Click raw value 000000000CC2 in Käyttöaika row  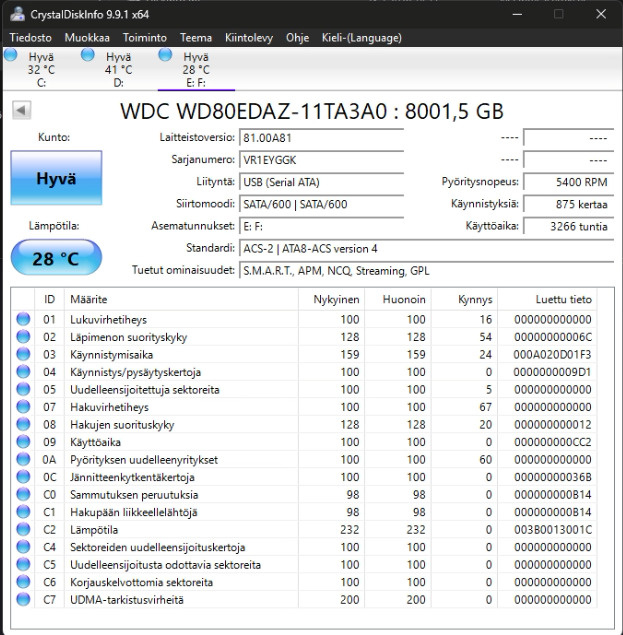(x=552, y=442)
